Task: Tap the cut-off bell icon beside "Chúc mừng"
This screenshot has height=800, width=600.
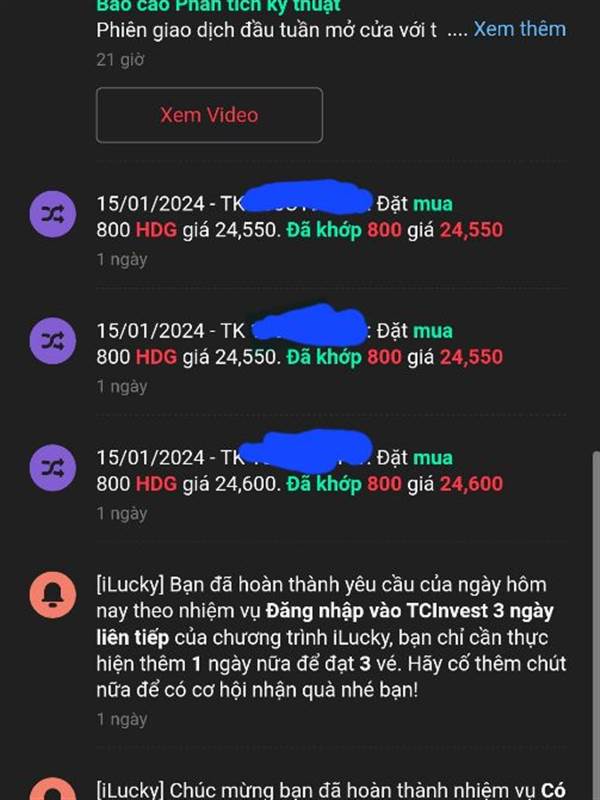Action: point(53,789)
